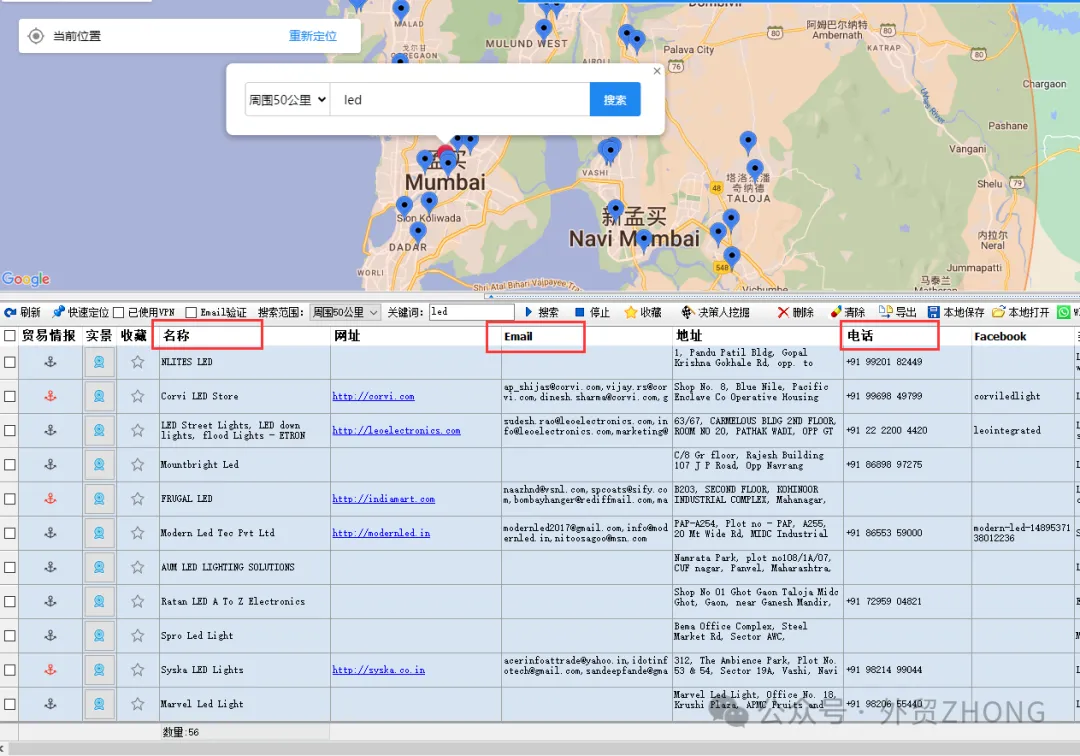1080x756 pixels.
Task: Click the blue 搜索 button on map
Action: pos(615,100)
